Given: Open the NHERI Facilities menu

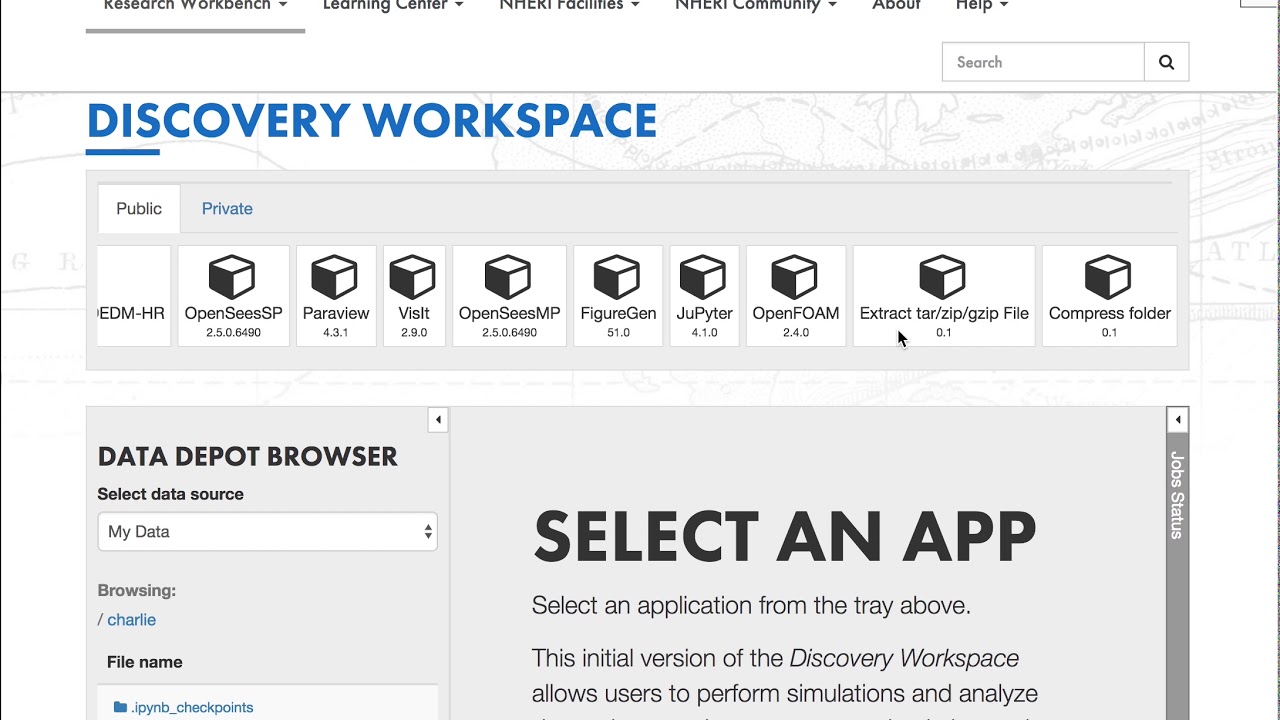Looking at the screenshot, I should point(569,5).
